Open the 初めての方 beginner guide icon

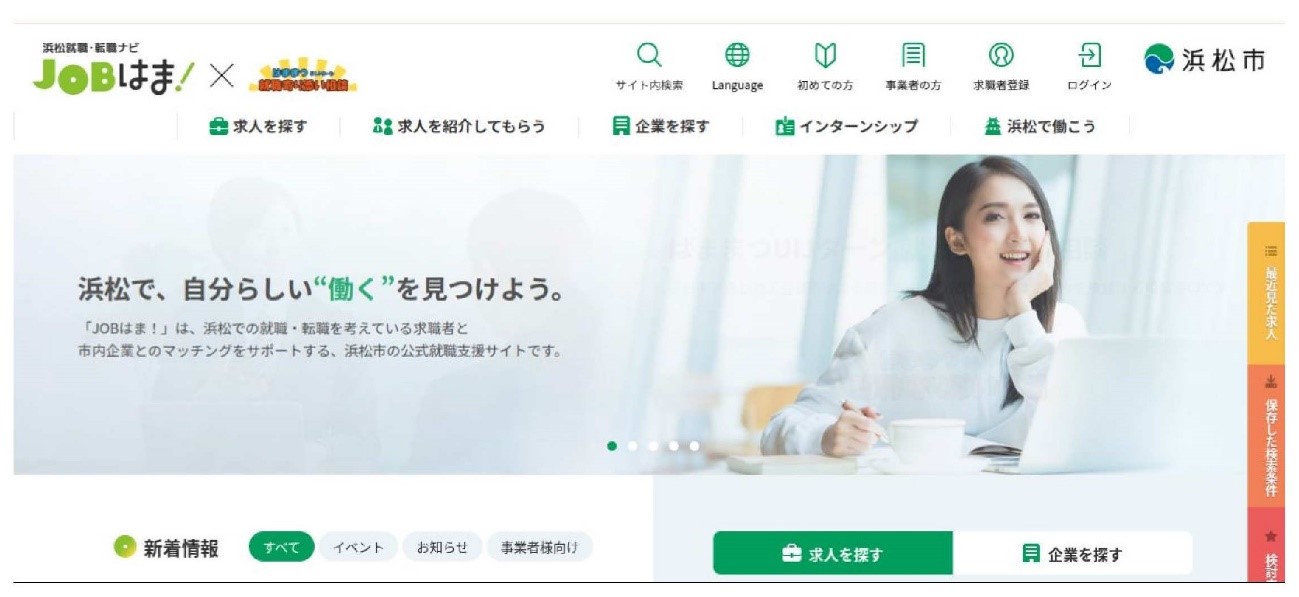coord(825,54)
